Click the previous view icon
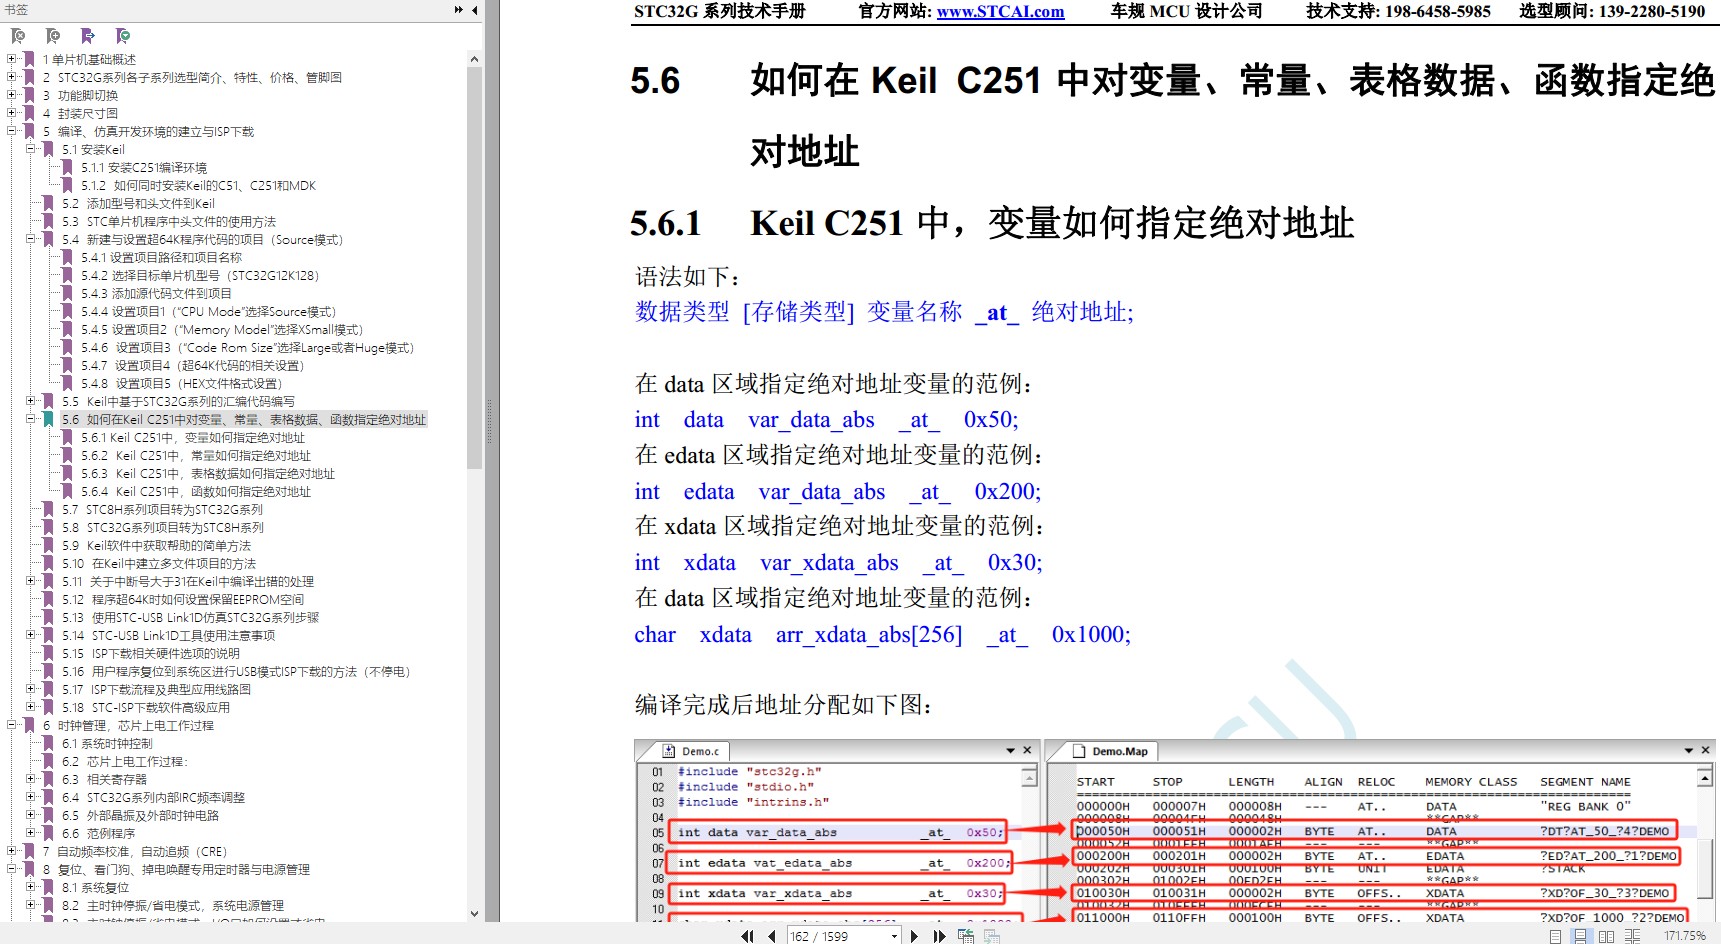1721x944 pixels. pyautogui.click(x=966, y=936)
